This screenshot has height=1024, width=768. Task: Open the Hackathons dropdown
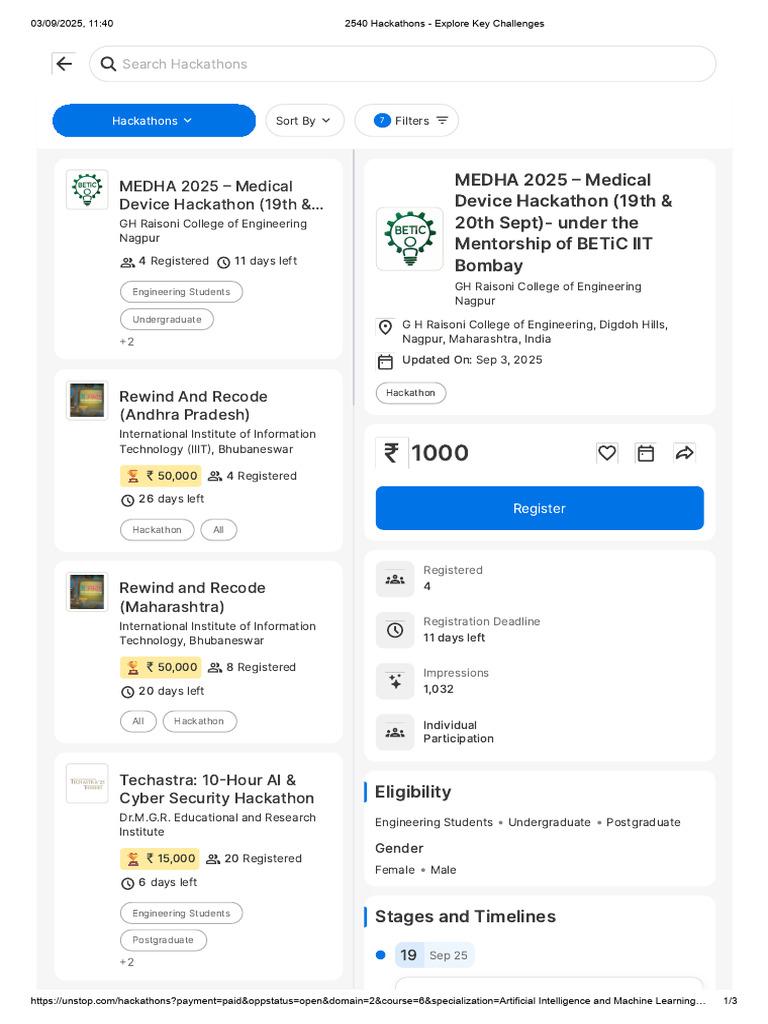click(153, 121)
